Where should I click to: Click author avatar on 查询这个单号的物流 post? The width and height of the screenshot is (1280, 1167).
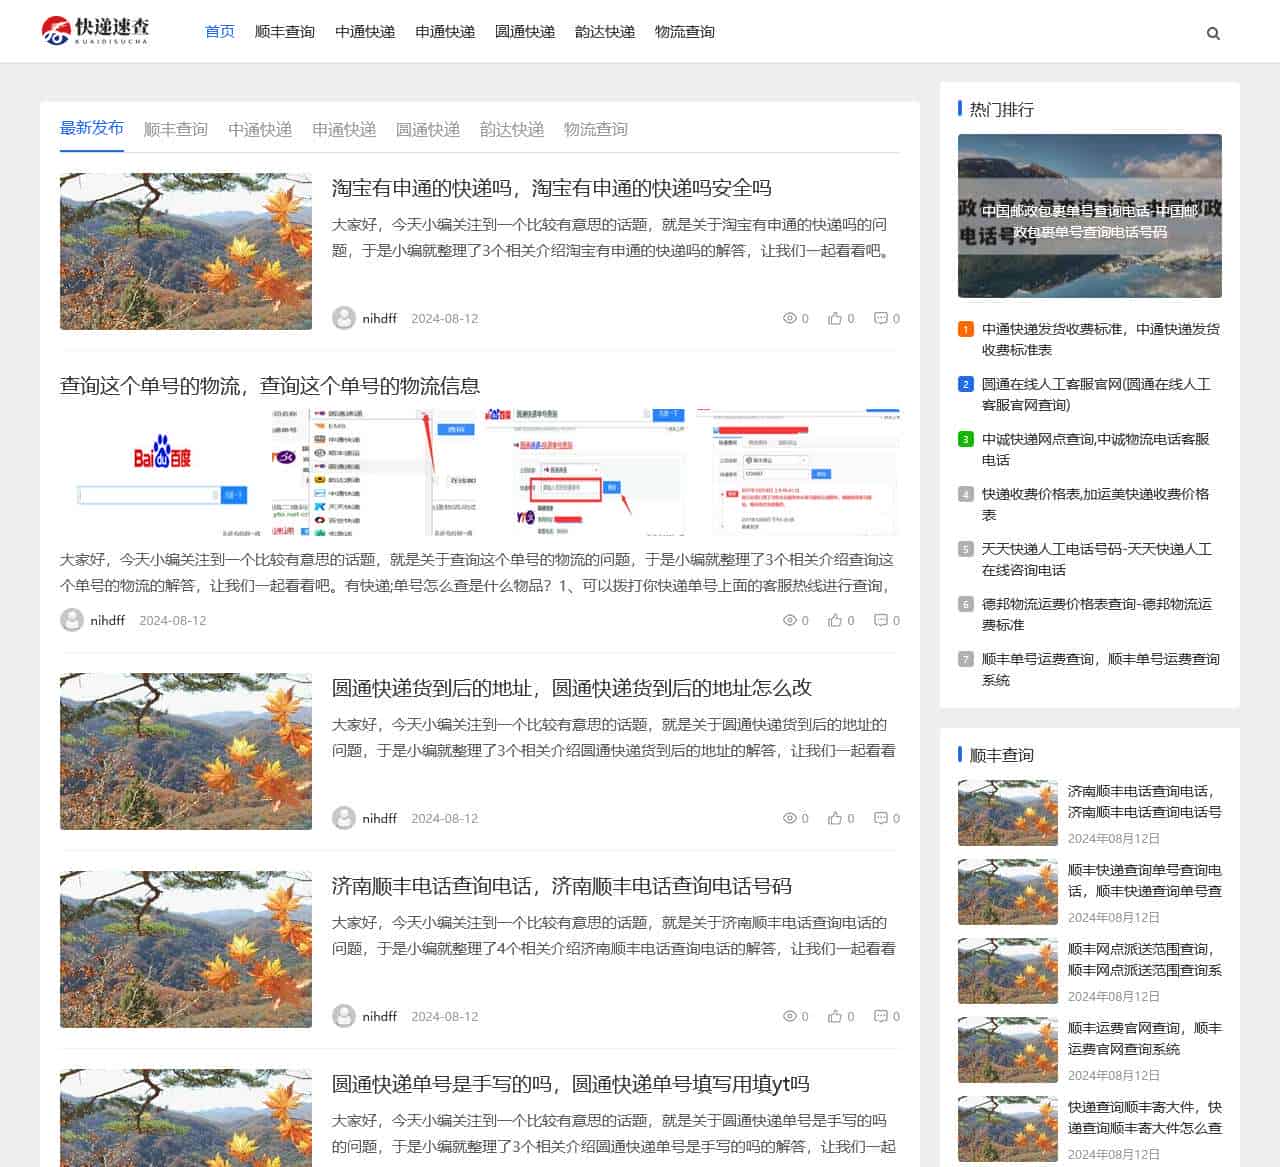(x=72, y=620)
